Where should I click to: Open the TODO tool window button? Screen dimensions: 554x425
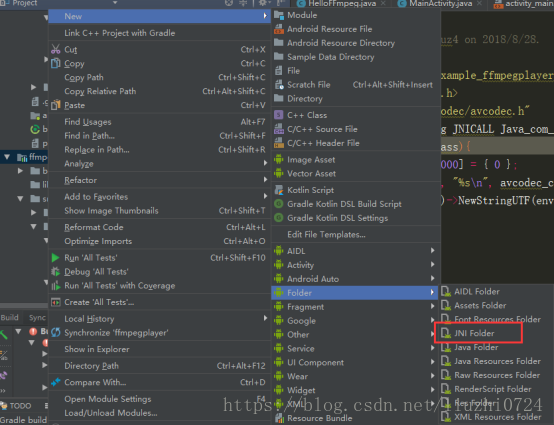click(16, 406)
